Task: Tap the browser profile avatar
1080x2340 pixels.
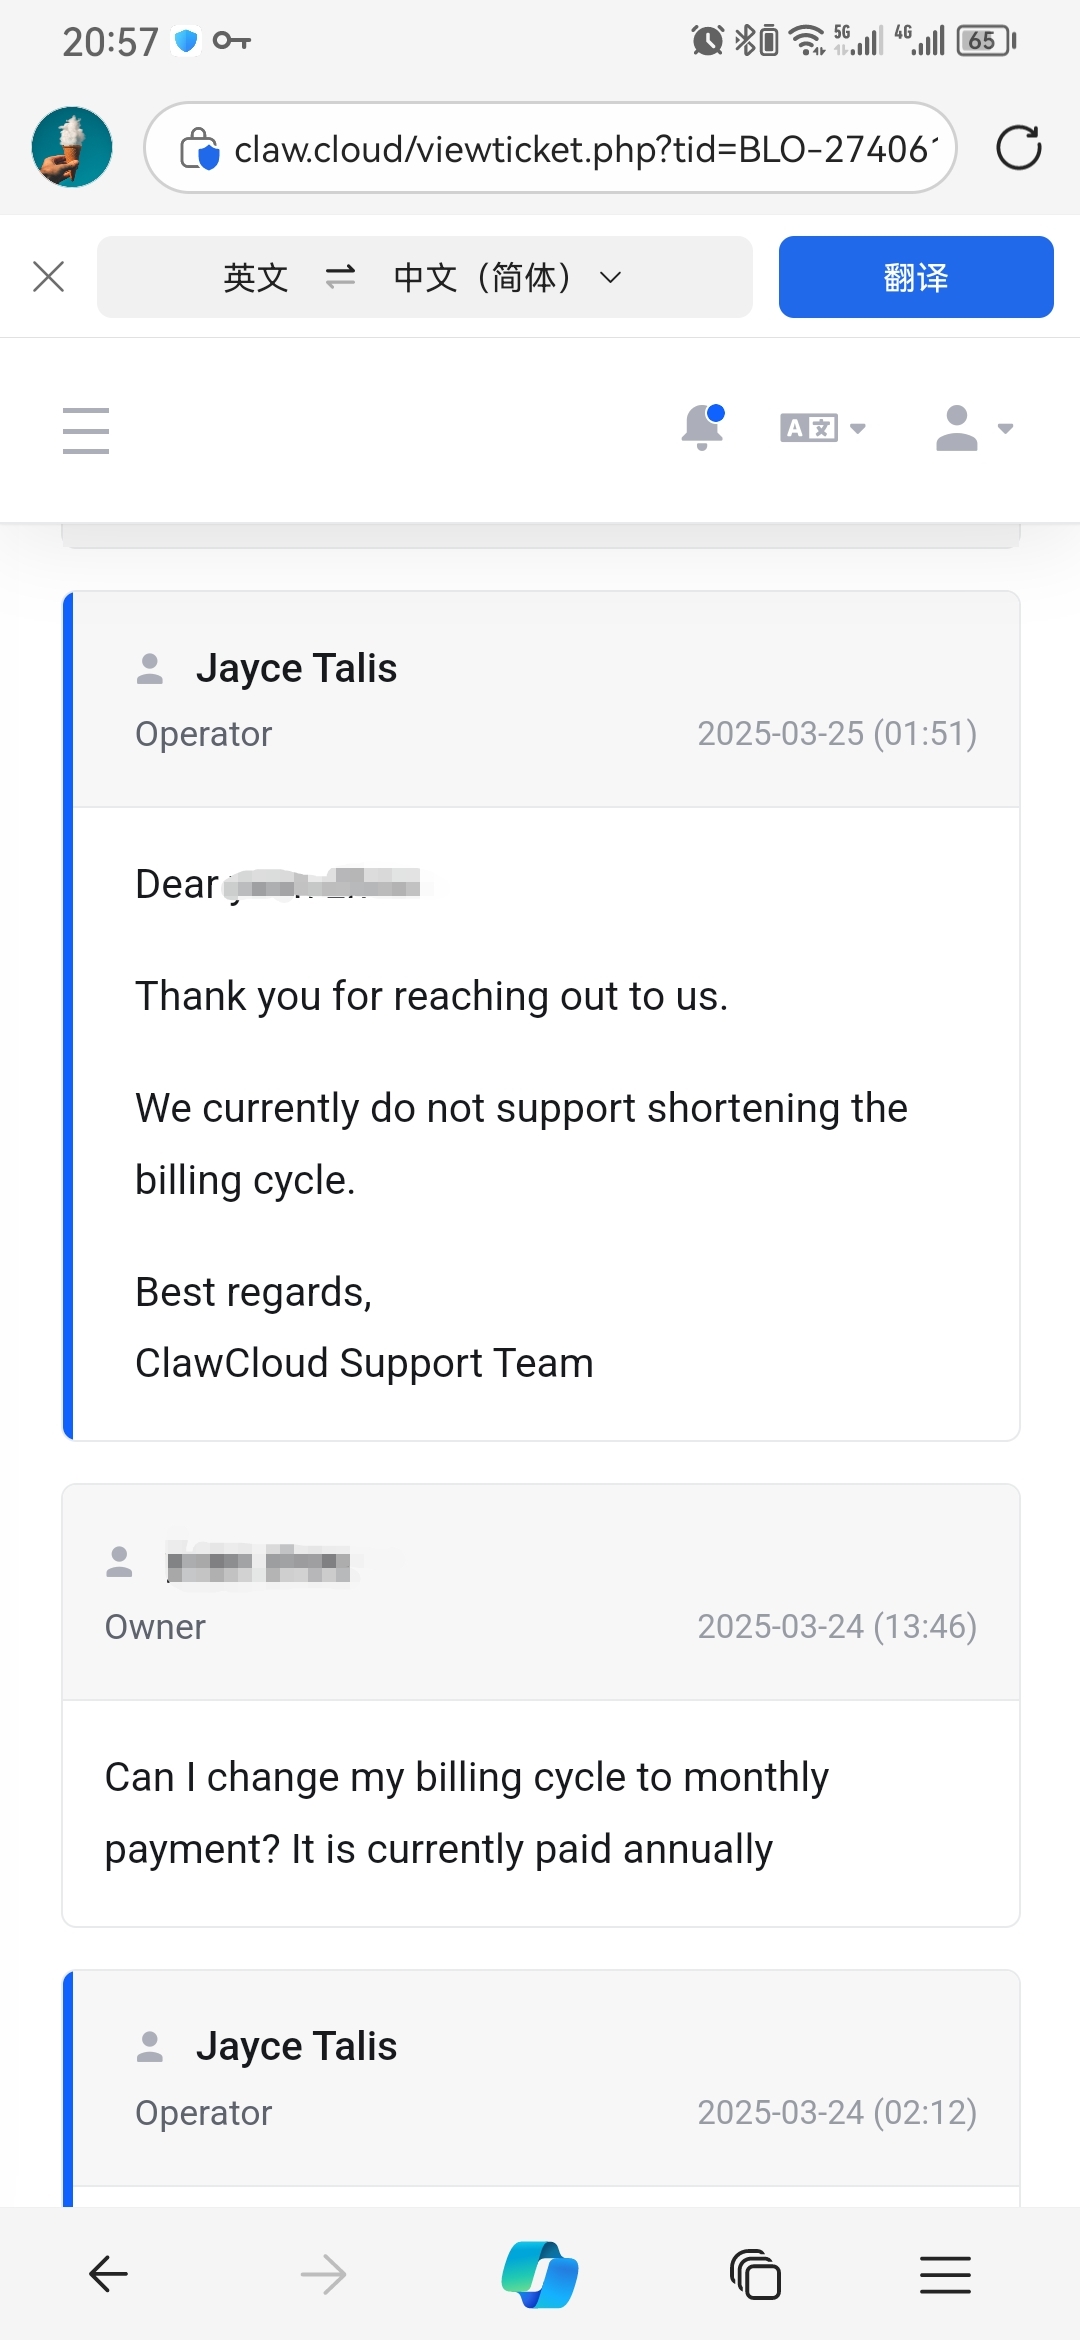Action: (x=72, y=147)
